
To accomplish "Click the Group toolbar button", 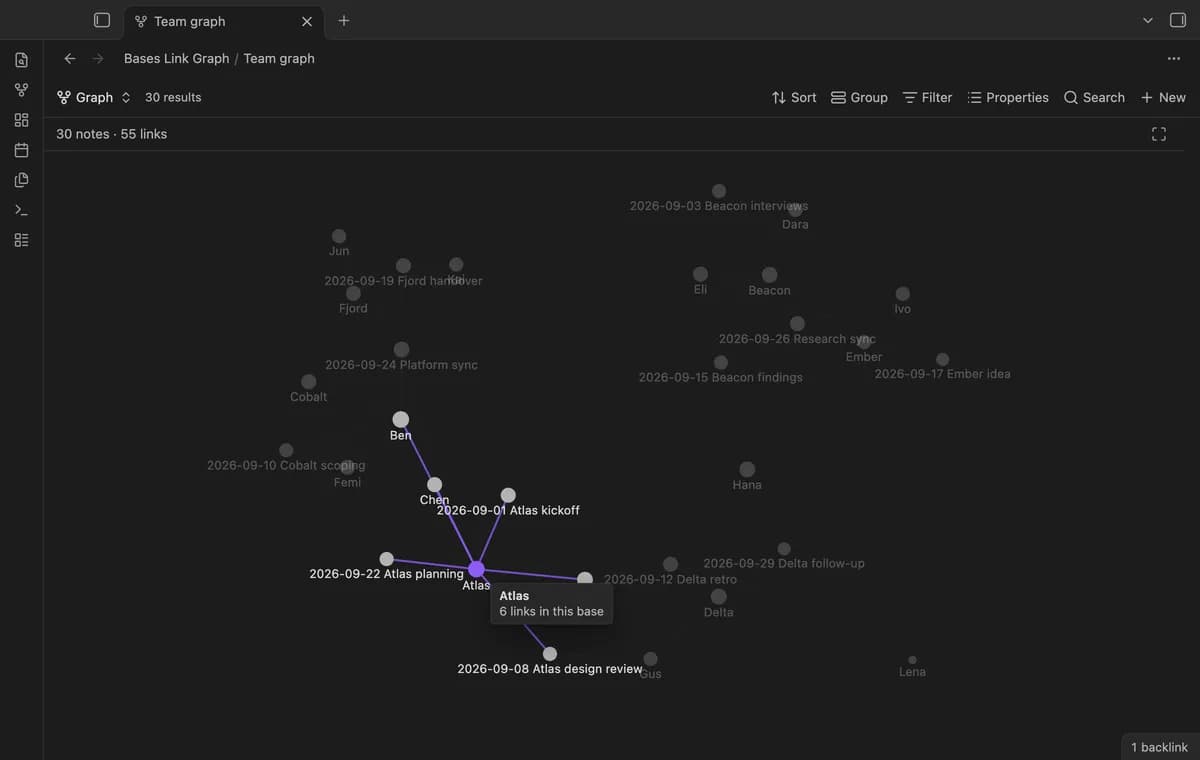I will 859,97.
